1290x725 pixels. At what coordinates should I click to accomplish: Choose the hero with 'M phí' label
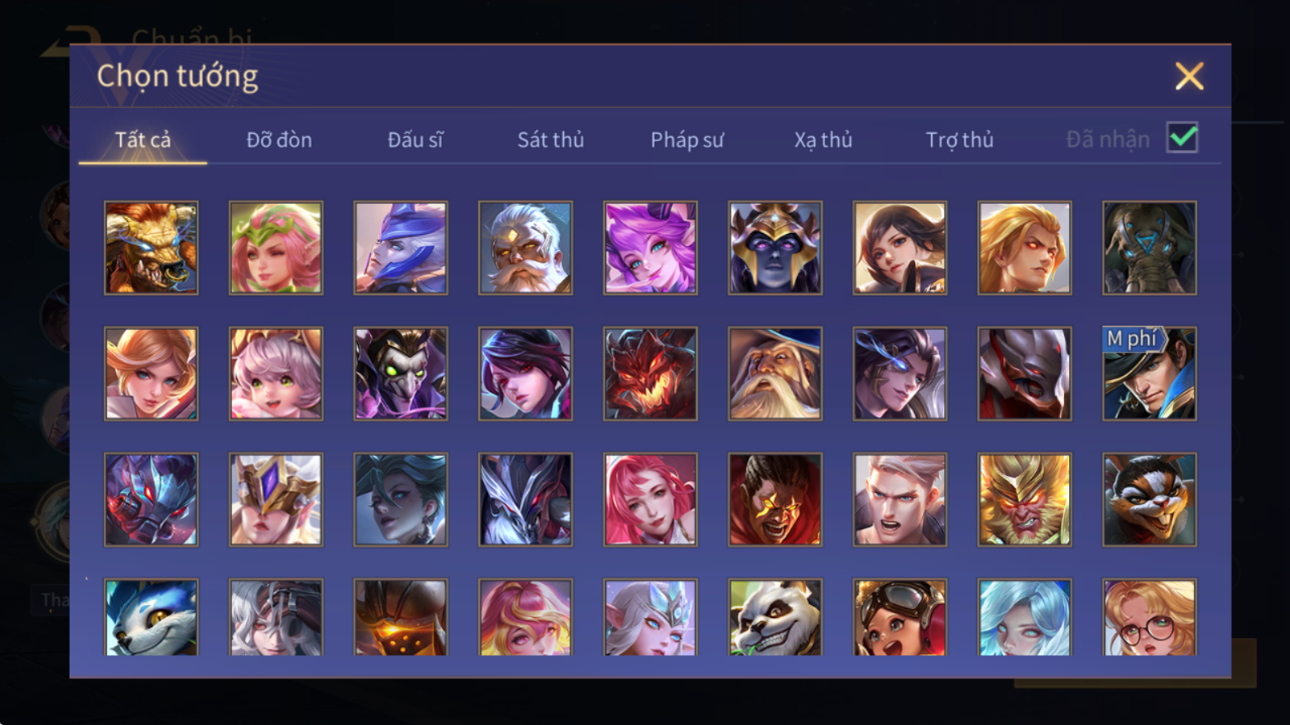click(1149, 374)
